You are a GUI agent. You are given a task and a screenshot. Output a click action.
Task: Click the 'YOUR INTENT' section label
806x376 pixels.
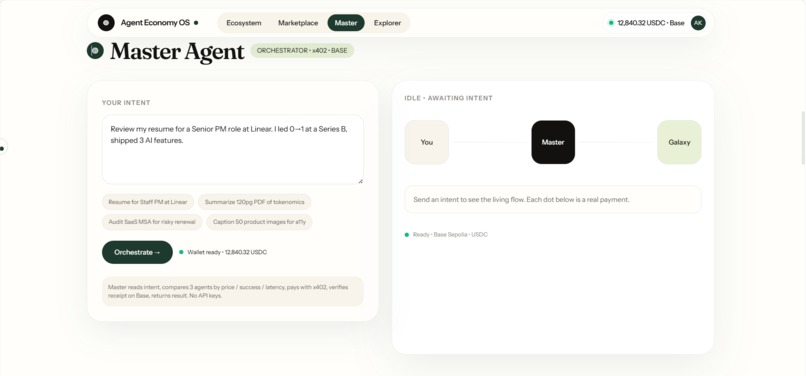(x=126, y=103)
